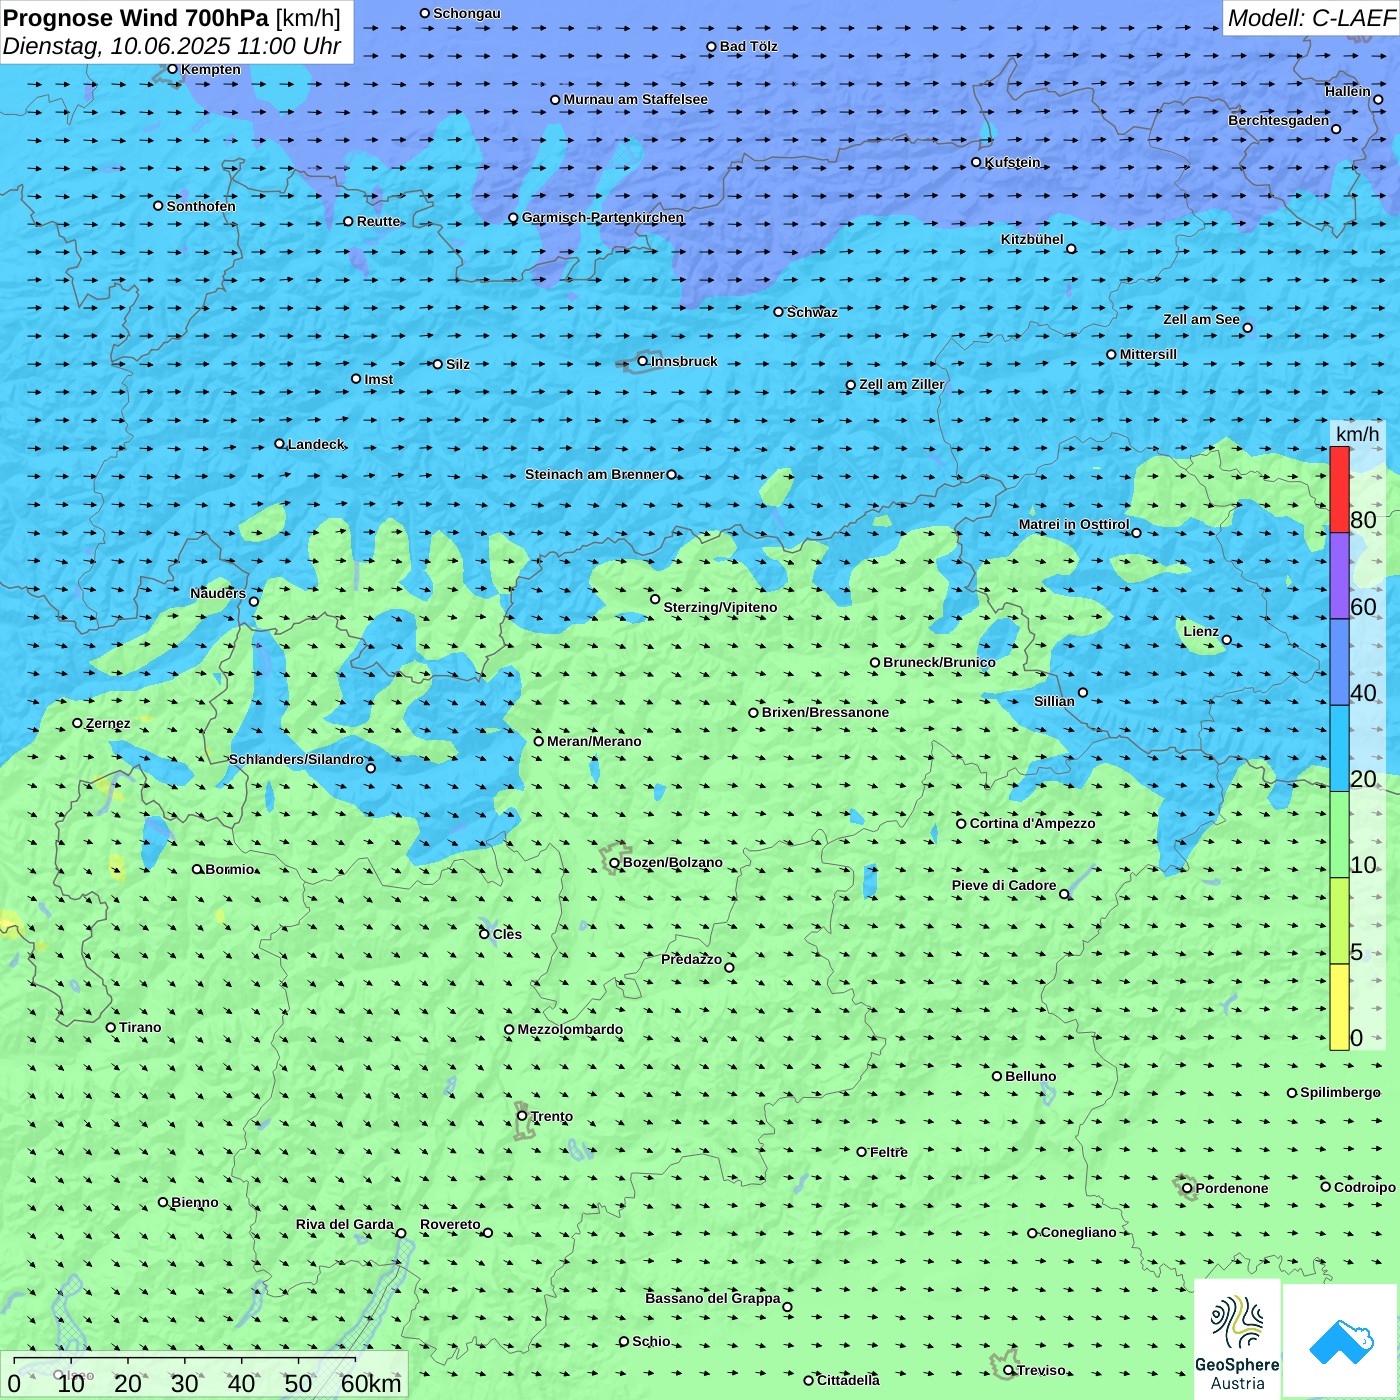
Task: Click the Zell am See label
Action: 1201,319
